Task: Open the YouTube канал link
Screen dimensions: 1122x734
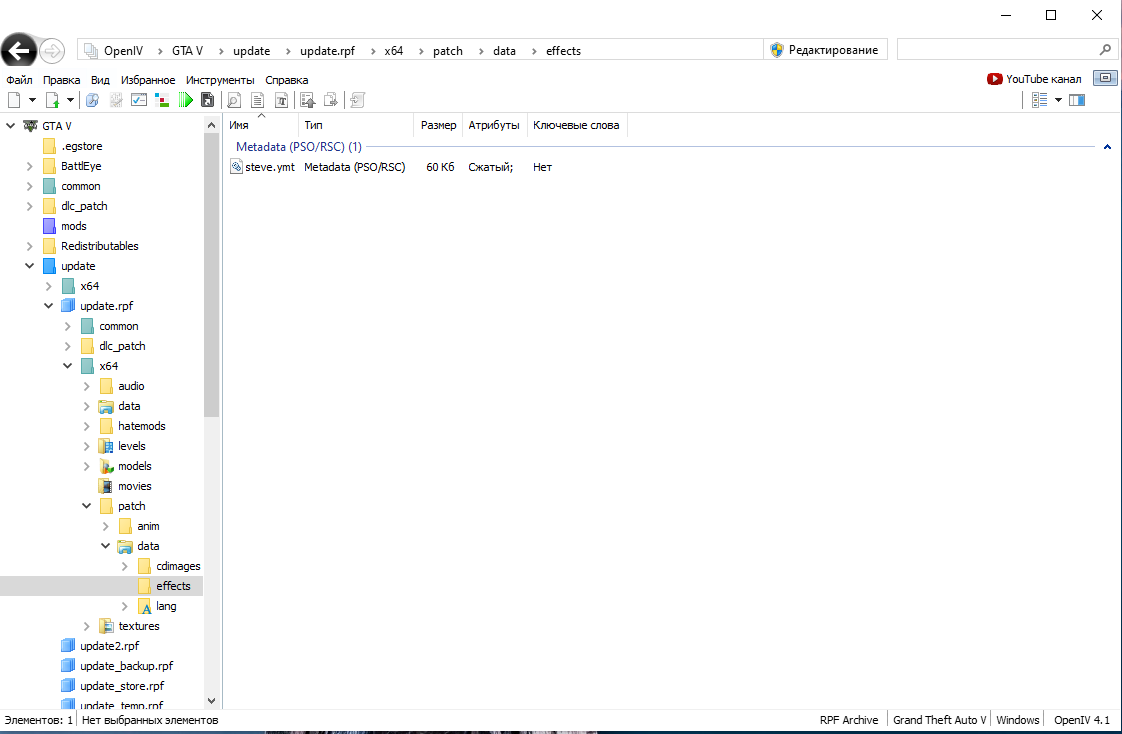Action: coord(1034,79)
